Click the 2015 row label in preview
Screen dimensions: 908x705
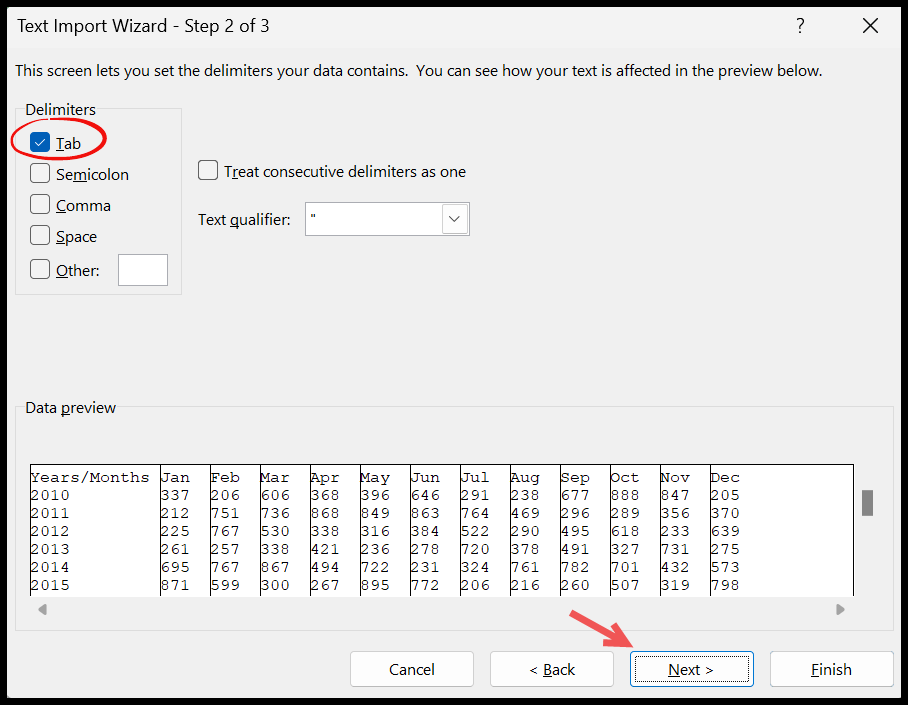[x=50, y=585]
